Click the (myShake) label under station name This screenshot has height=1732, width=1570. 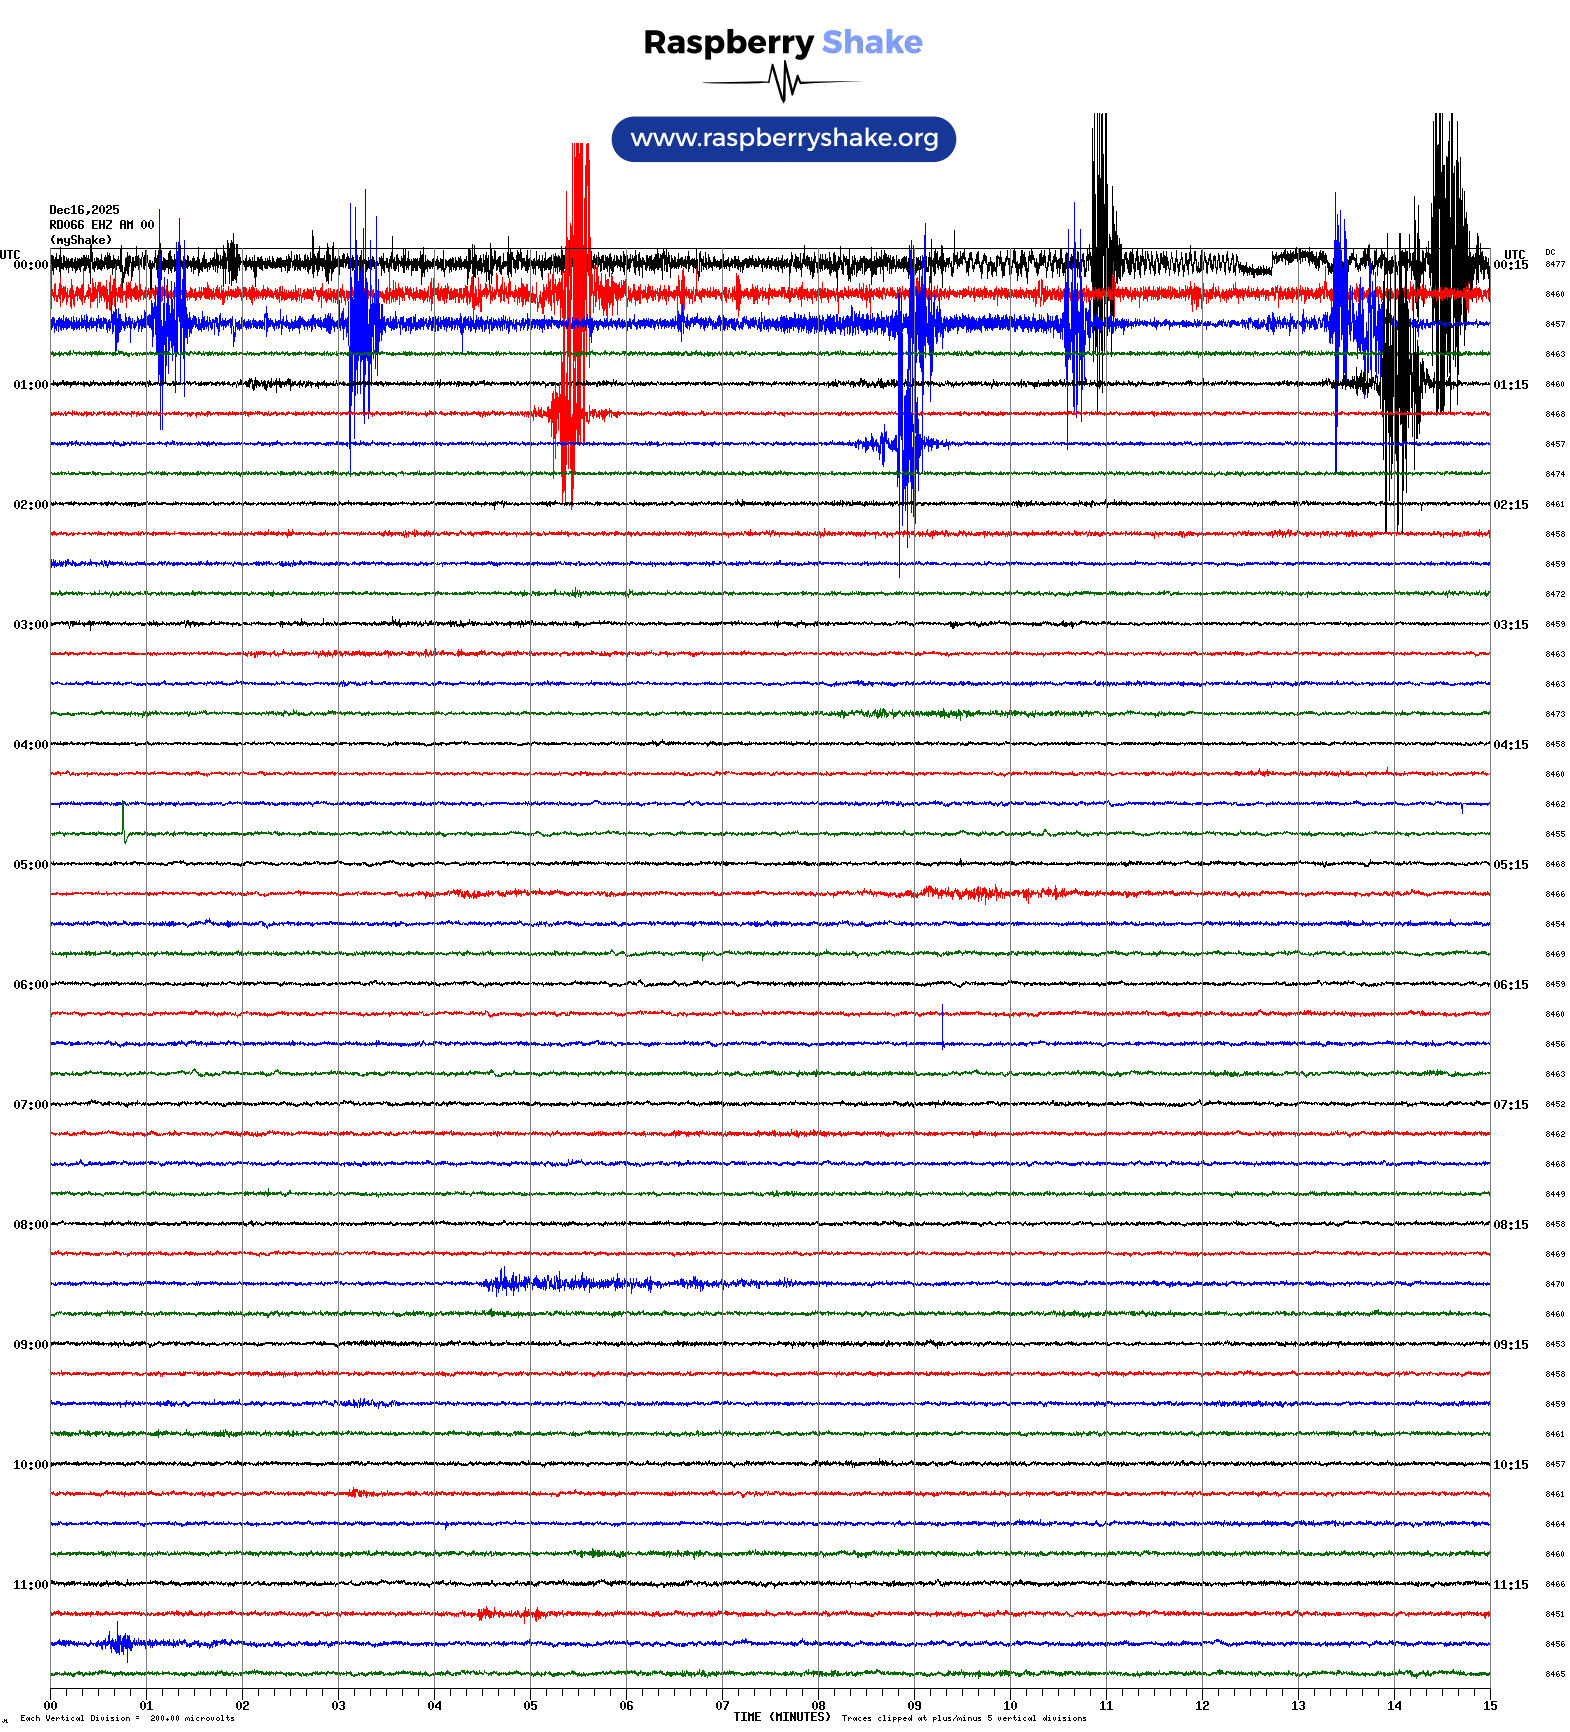(x=81, y=240)
